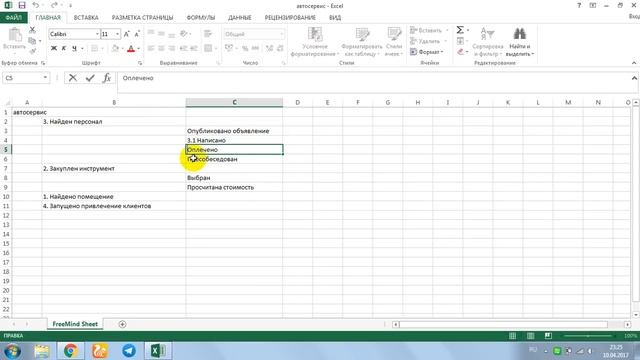Click the Format Painter brush icon
The height and width of the screenshot is (360, 640).
pyautogui.click(x=32, y=51)
